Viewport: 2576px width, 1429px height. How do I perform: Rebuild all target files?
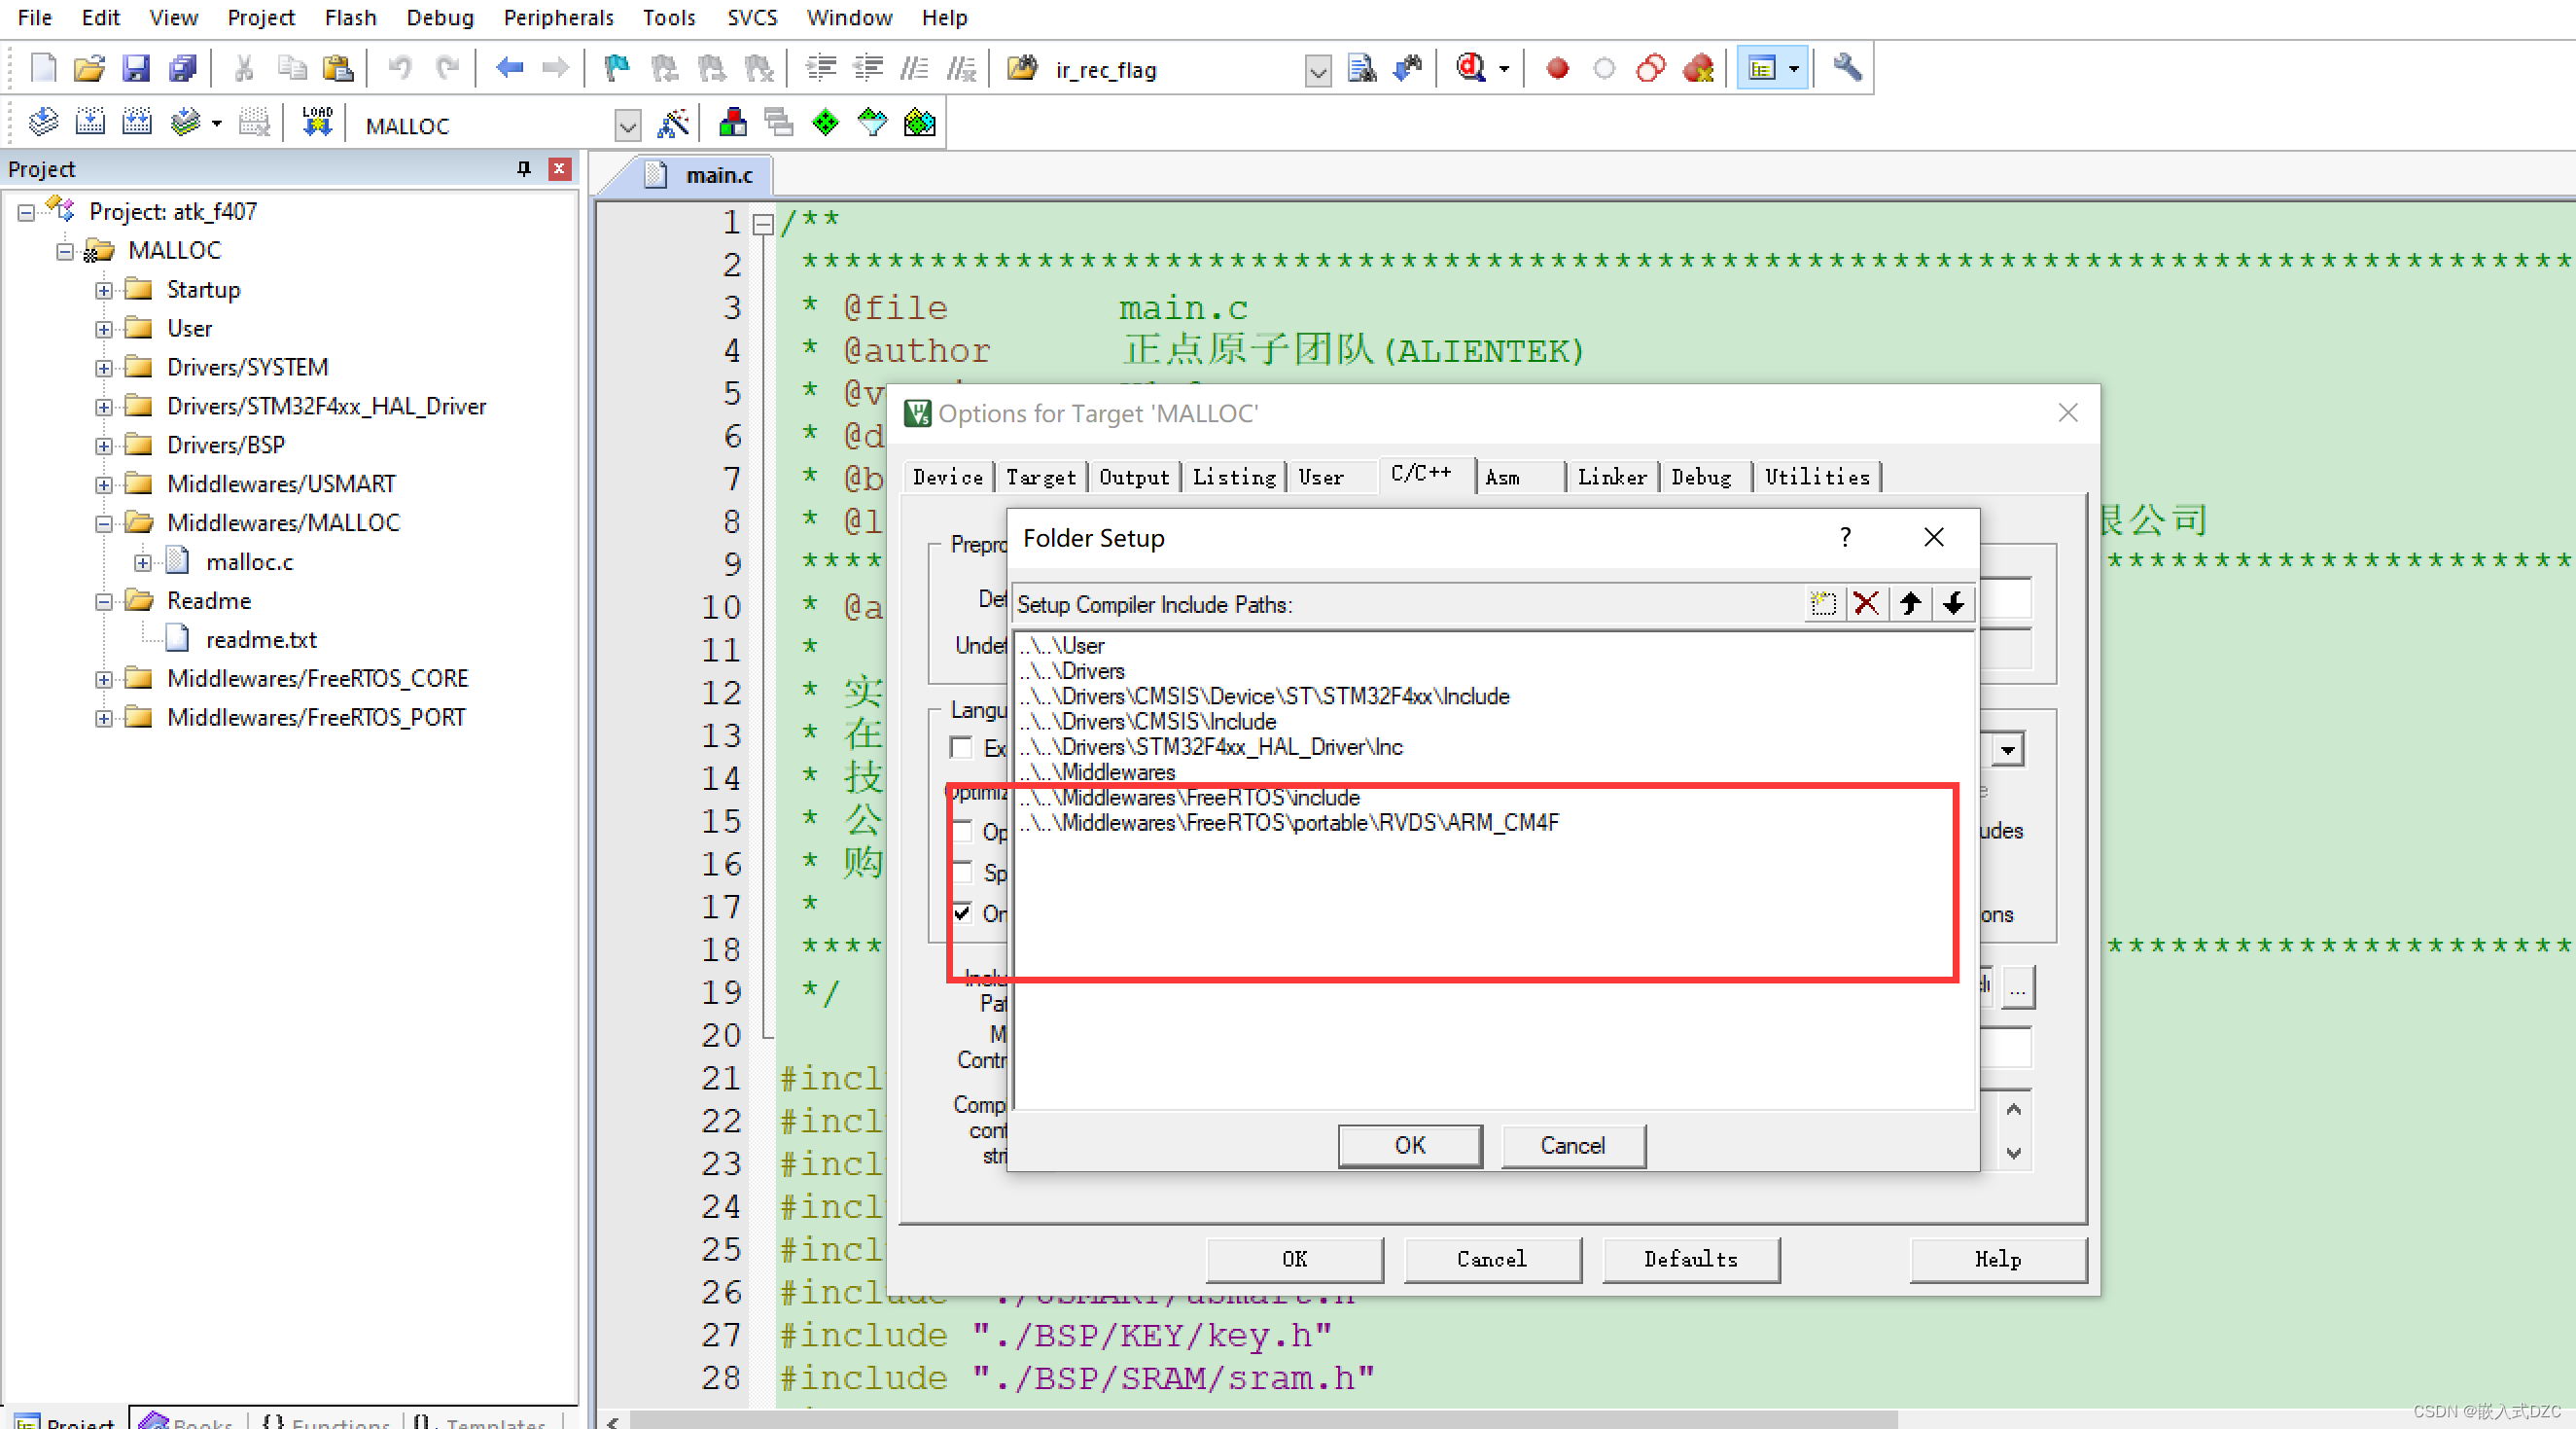pos(136,121)
